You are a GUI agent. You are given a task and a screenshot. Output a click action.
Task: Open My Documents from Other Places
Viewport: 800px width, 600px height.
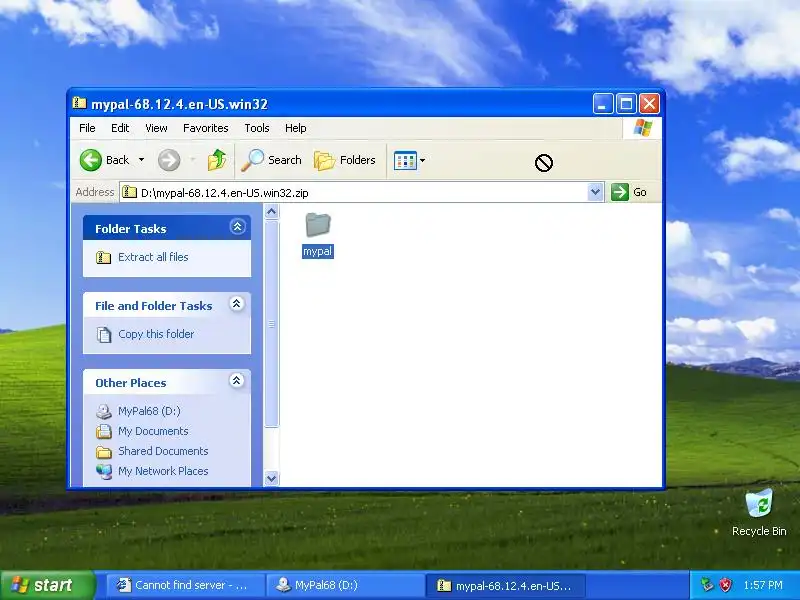[153, 431]
